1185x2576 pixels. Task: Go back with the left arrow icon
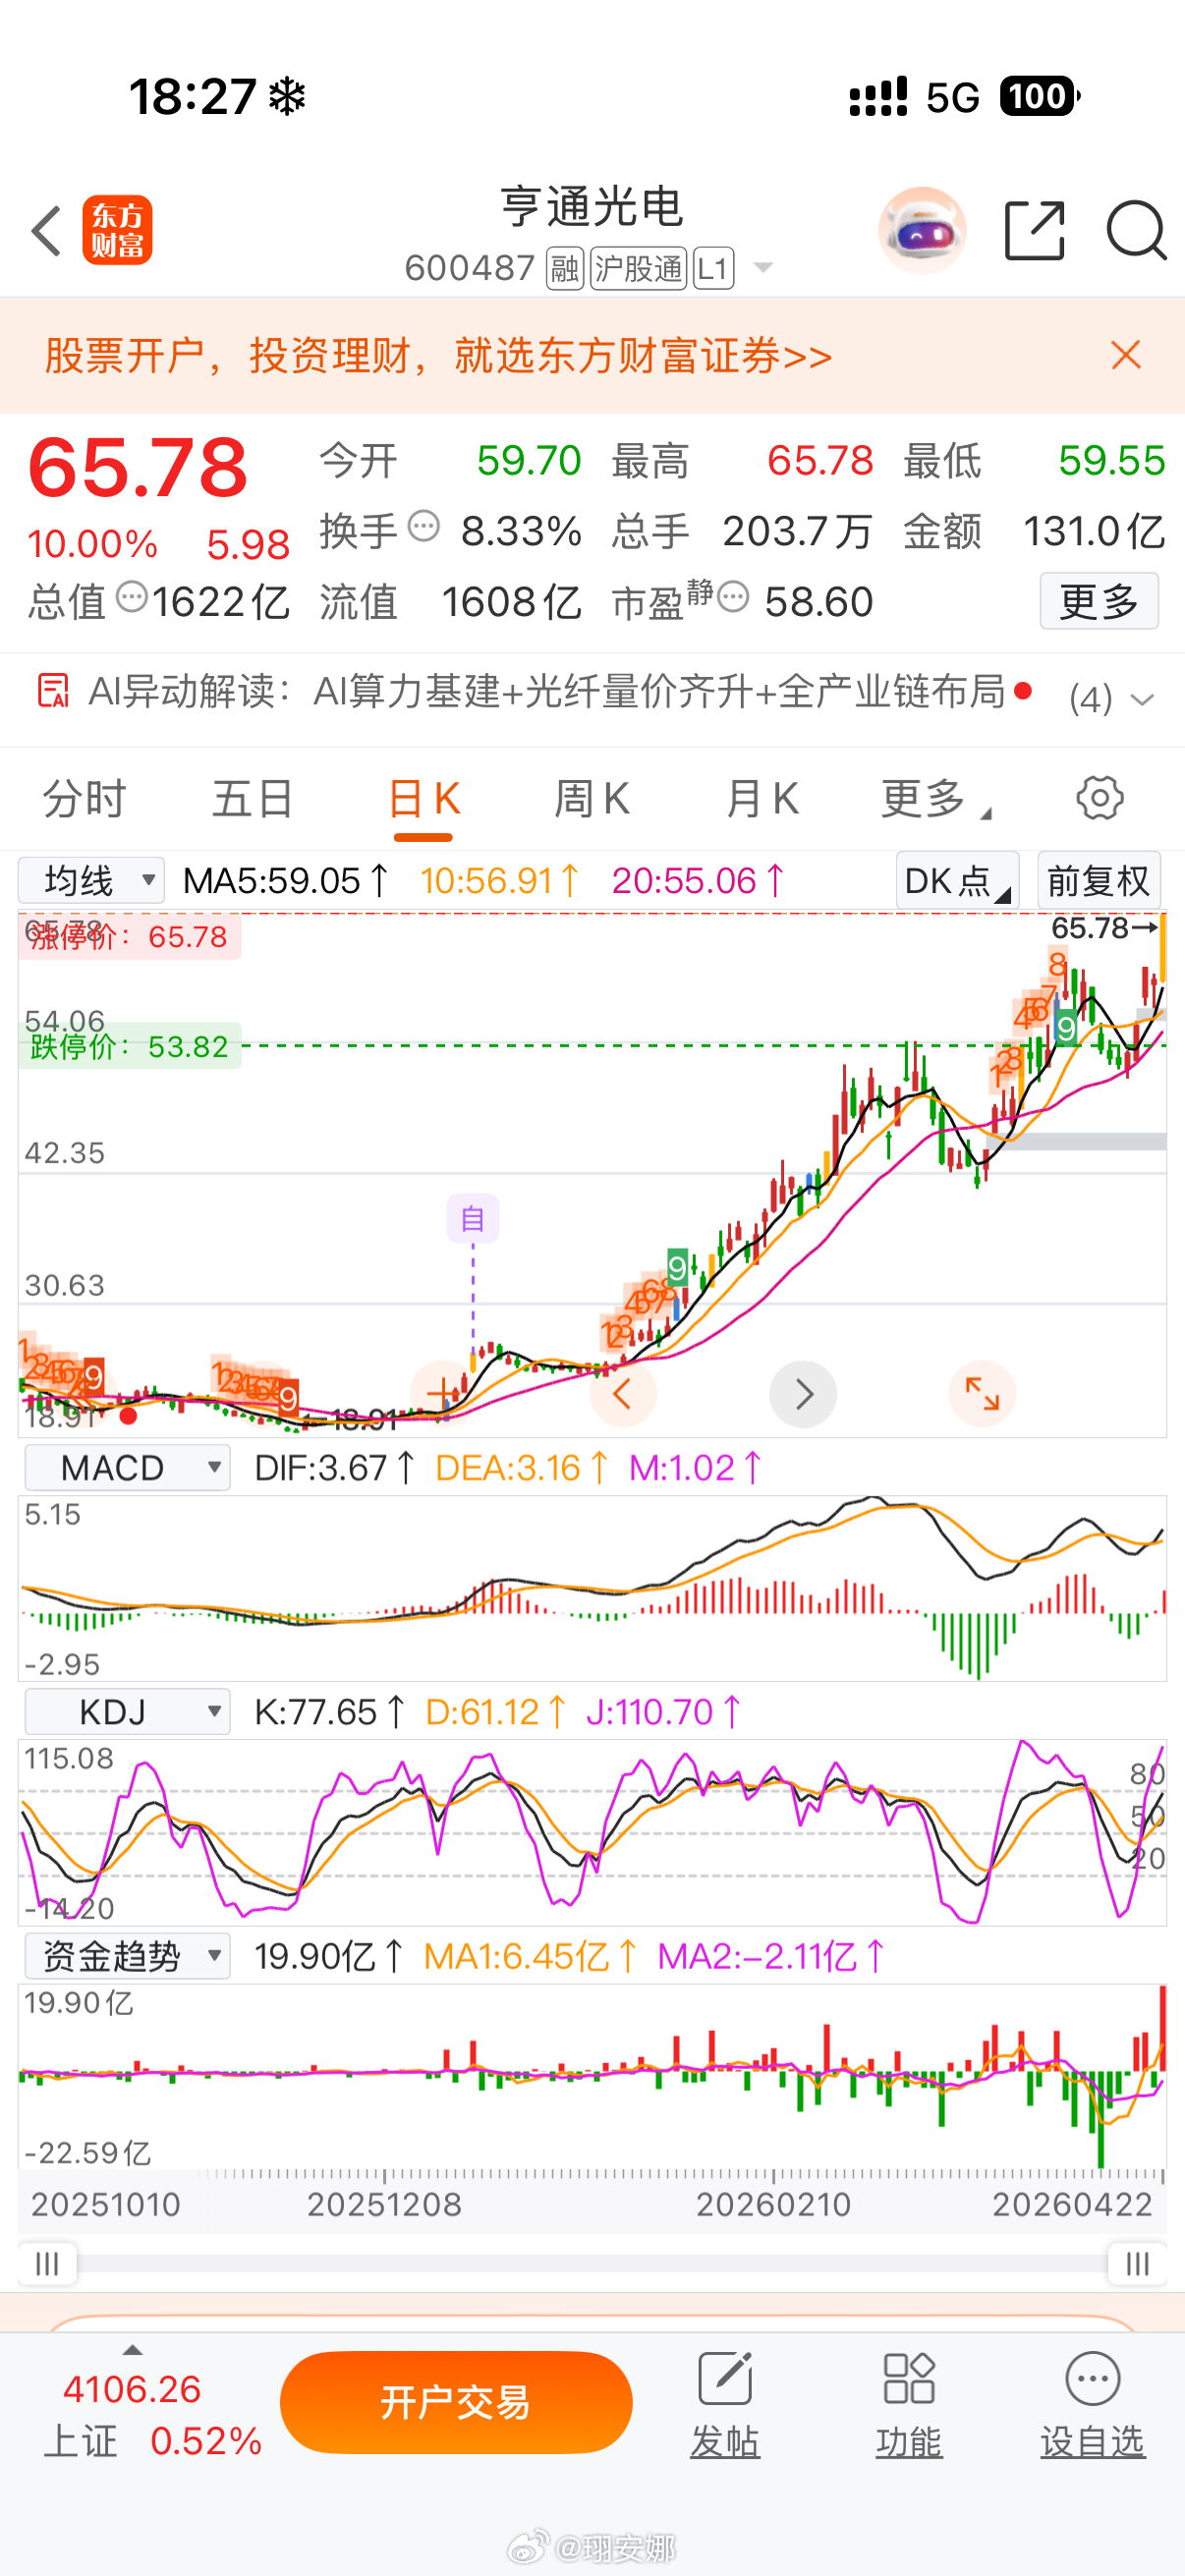pos(46,231)
